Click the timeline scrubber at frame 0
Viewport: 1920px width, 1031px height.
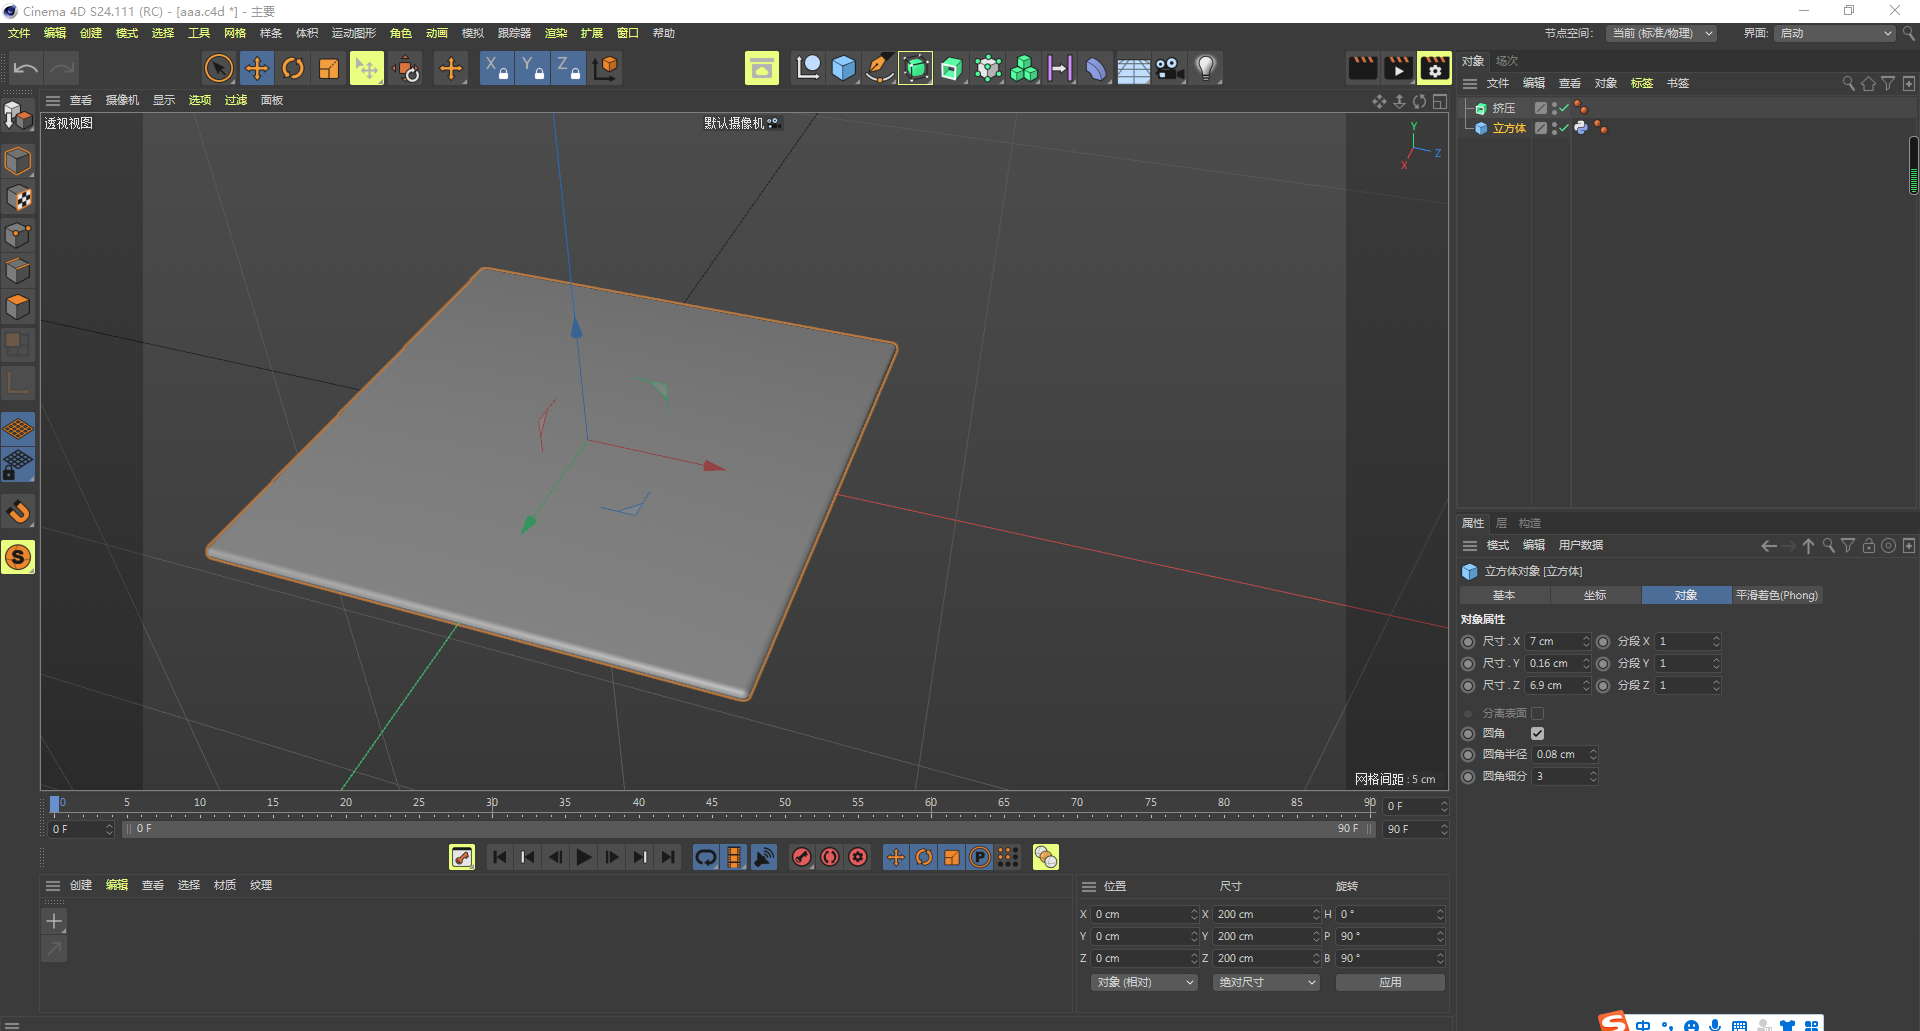55,802
